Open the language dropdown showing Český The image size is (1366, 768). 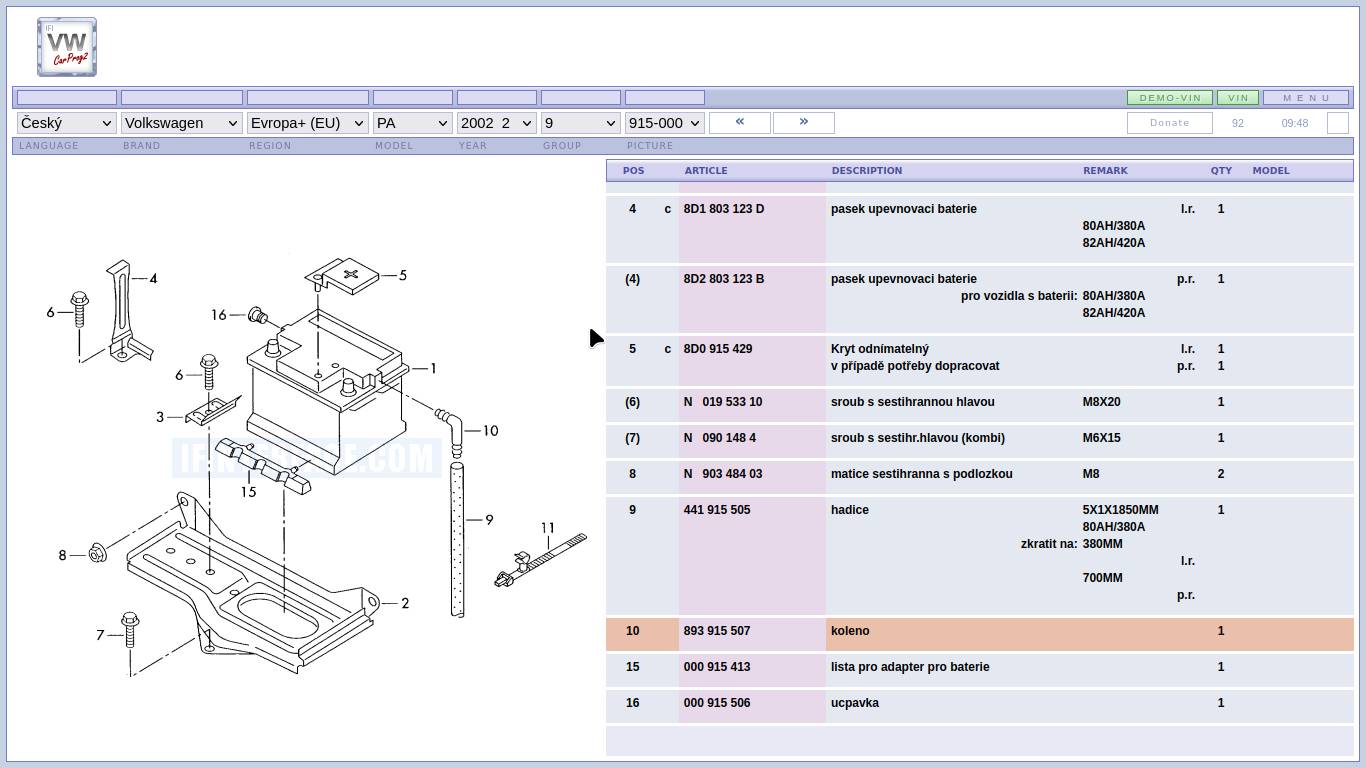(x=67, y=123)
